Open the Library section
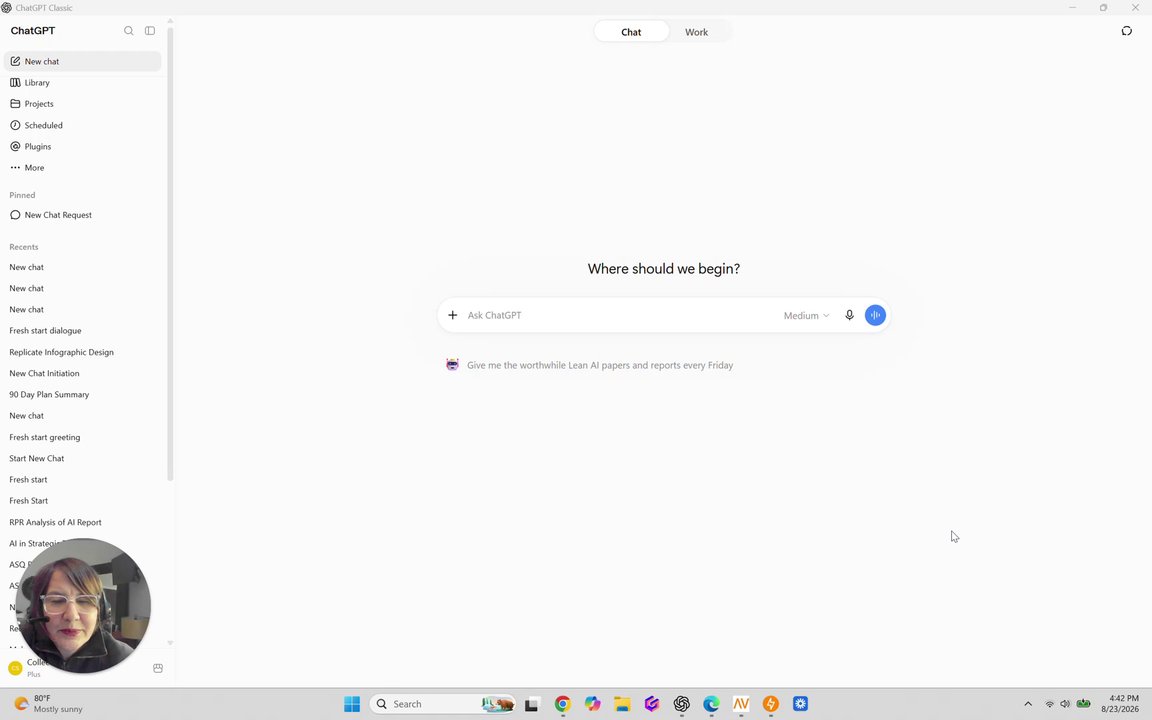Screen dimensions: 1152x720 coord(82,82)
